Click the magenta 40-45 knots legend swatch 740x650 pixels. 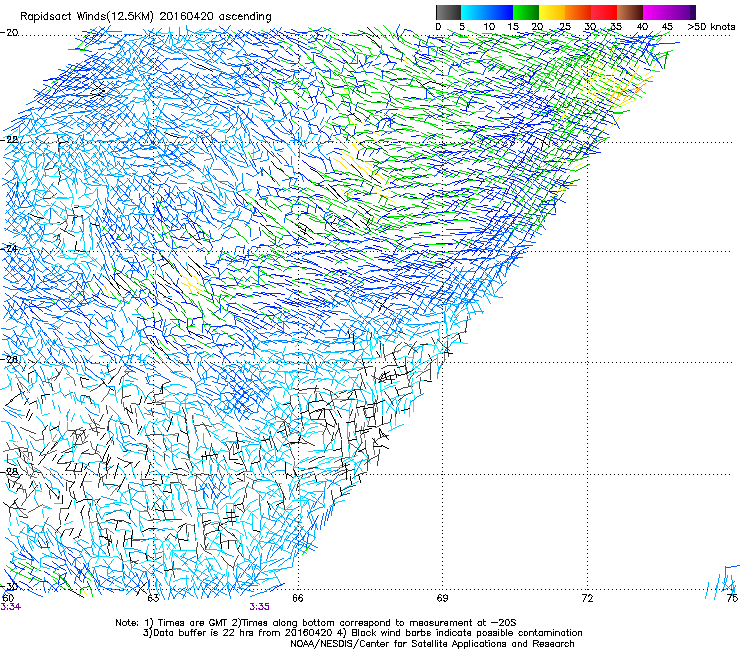[x=656, y=12]
